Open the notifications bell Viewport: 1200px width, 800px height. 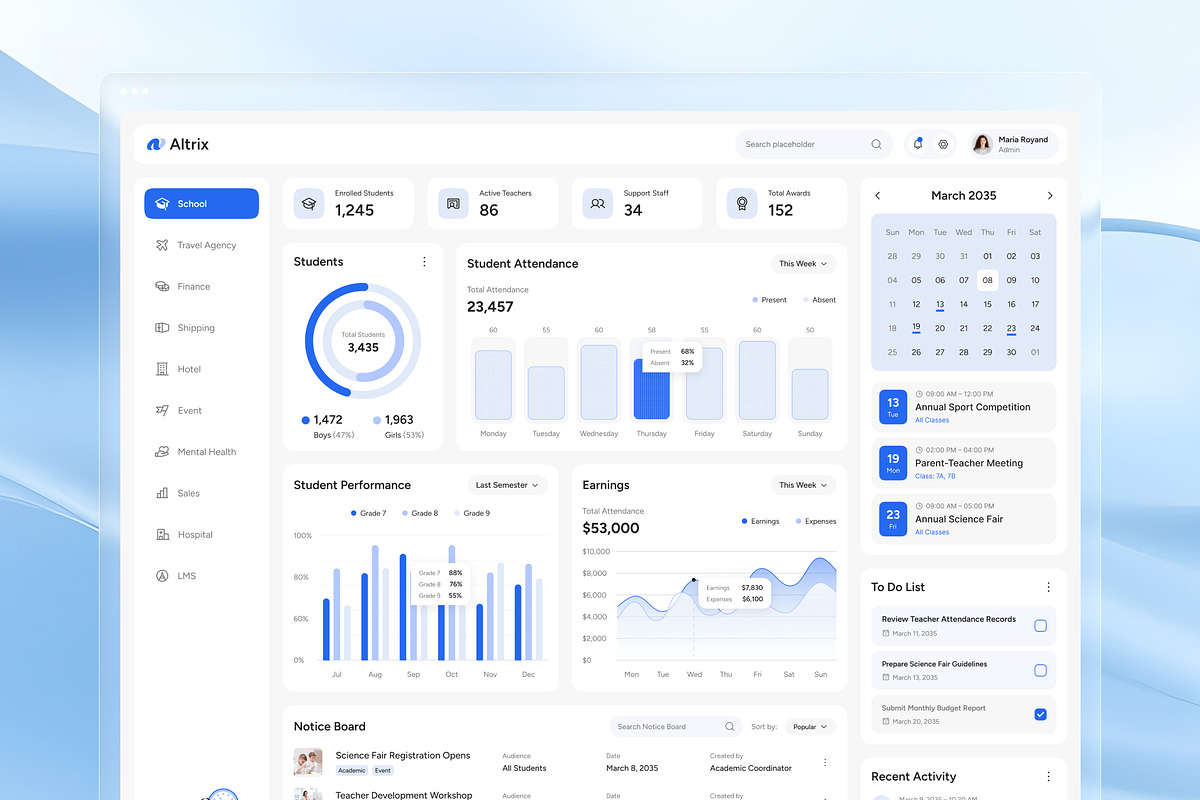pyautogui.click(x=918, y=144)
